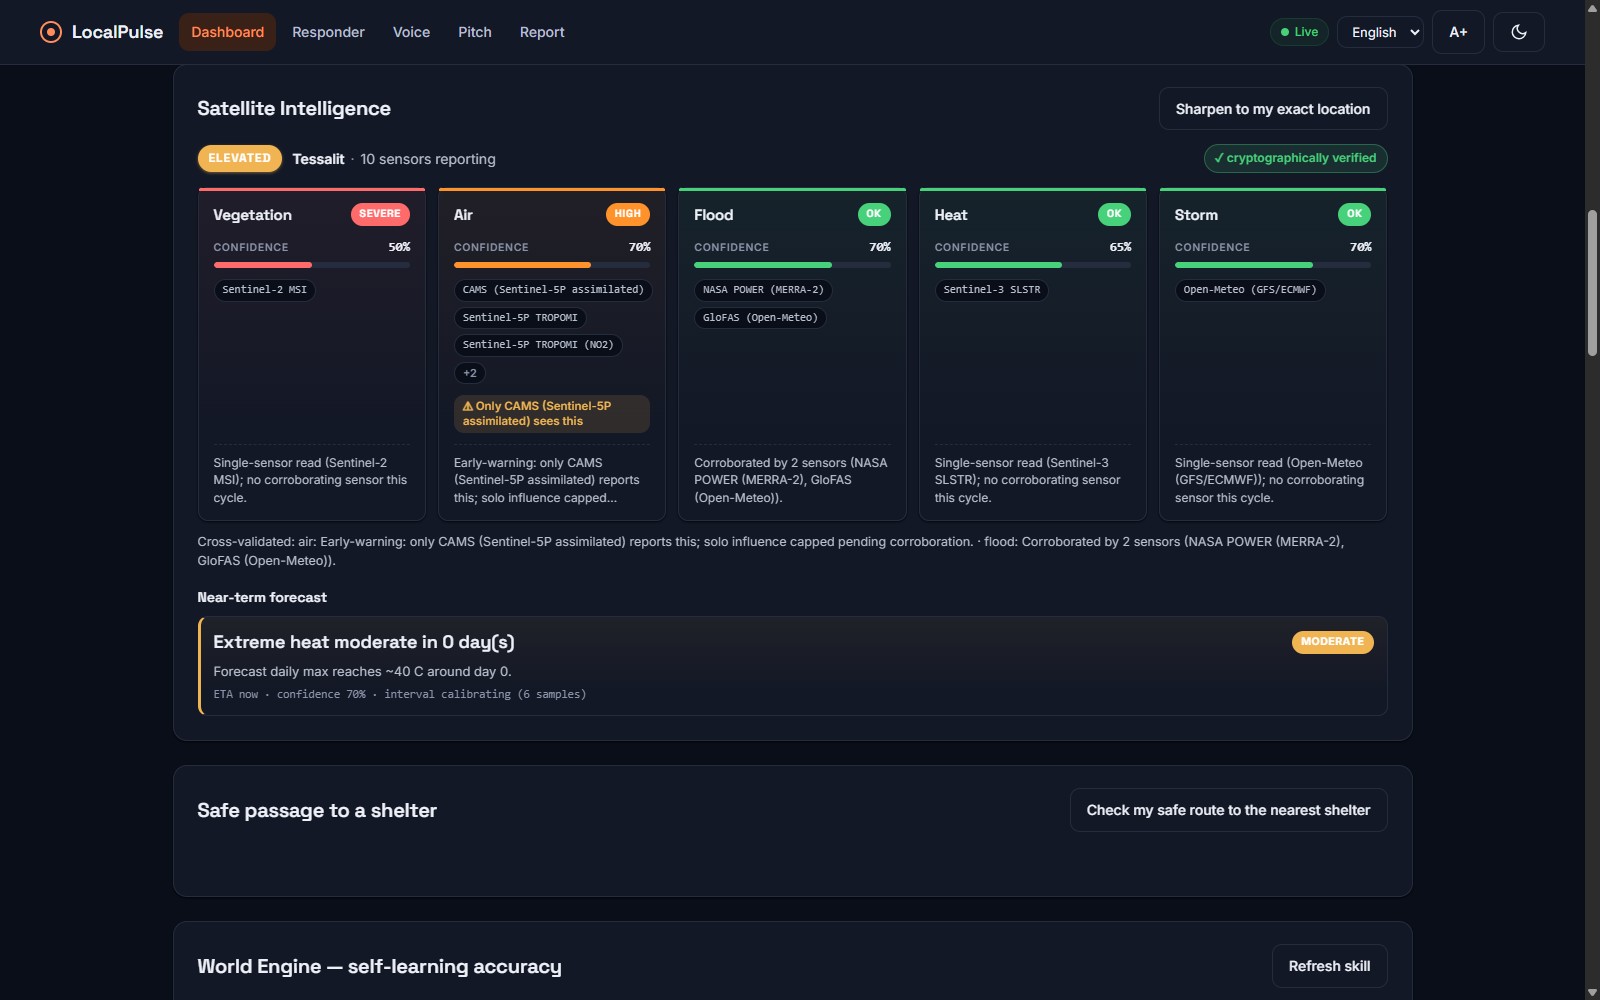Image resolution: width=1600 pixels, height=1000 pixels.
Task: Click the Flood confidence bar
Action: tap(792, 265)
